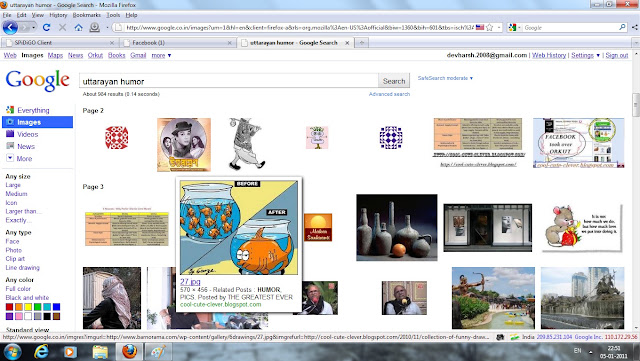This screenshot has height=361, width=640.
Task: Open the Bookmarks menu
Action: [87, 15]
